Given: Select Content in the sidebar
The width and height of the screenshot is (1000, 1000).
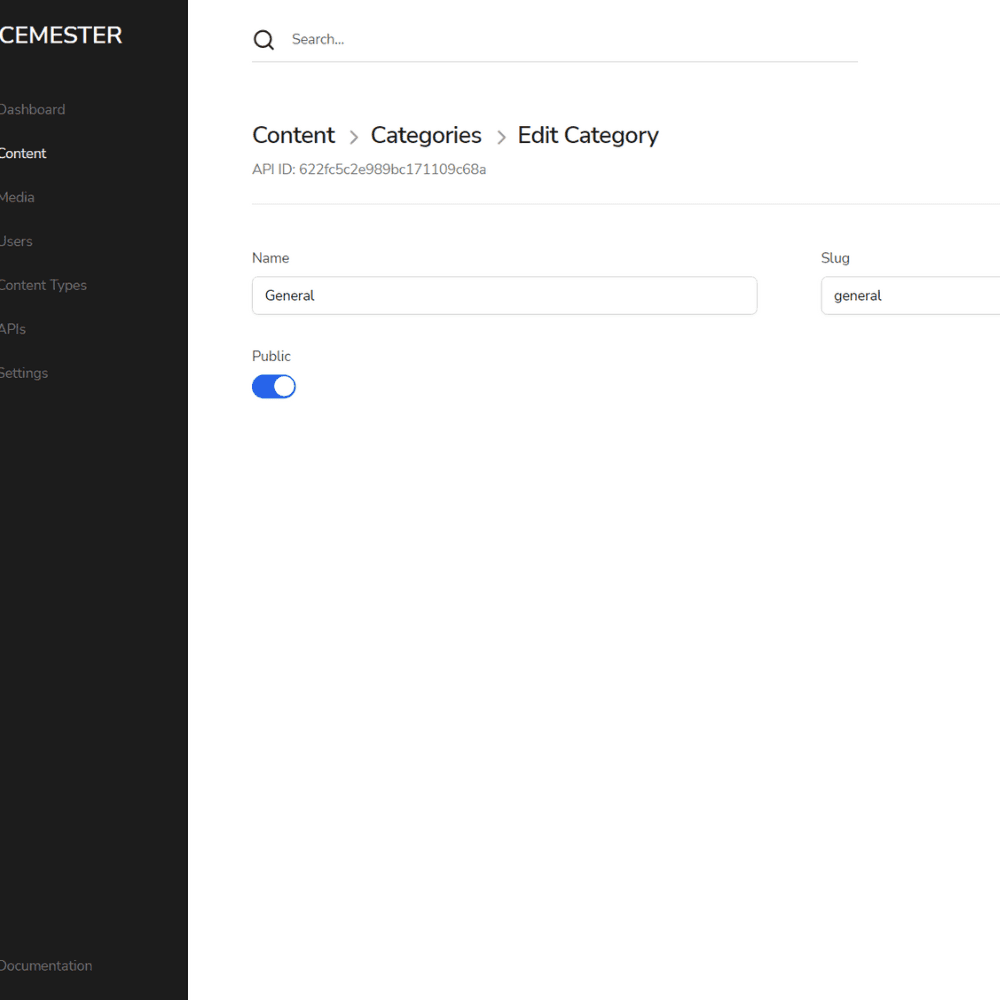Looking at the screenshot, I should coord(23,154).
